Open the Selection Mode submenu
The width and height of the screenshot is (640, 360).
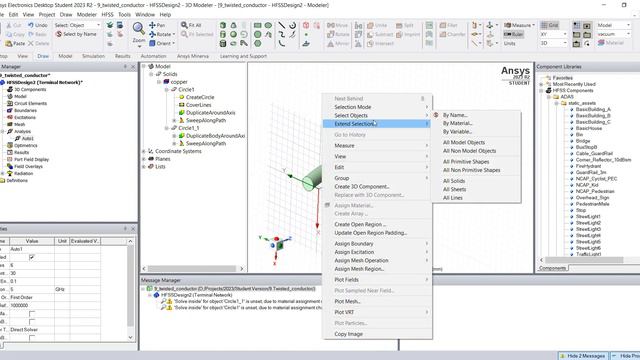click(377, 107)
